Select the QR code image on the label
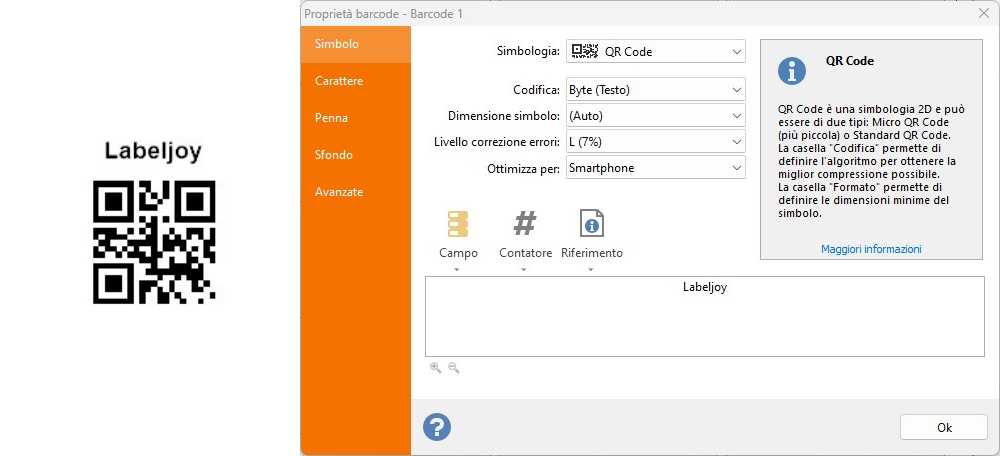 [154, 242]
